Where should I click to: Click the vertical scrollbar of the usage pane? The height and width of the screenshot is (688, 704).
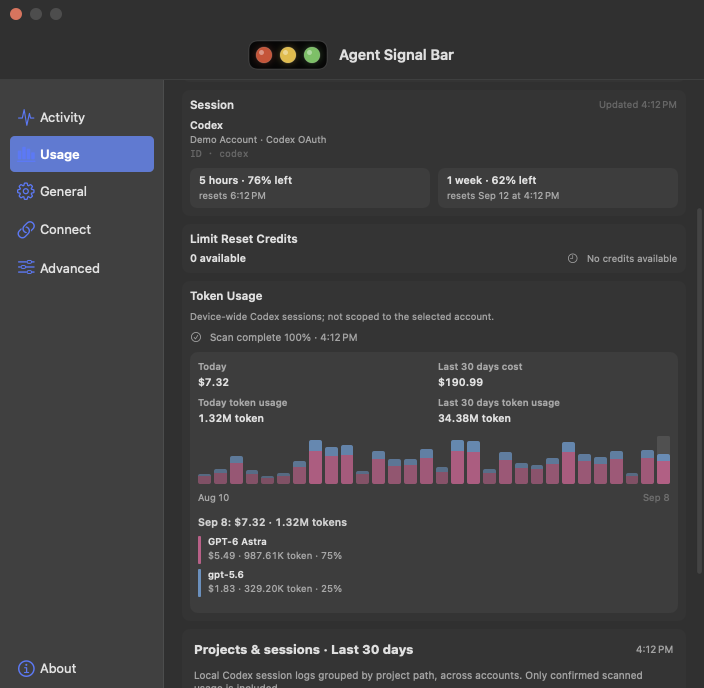pos(699,391)
